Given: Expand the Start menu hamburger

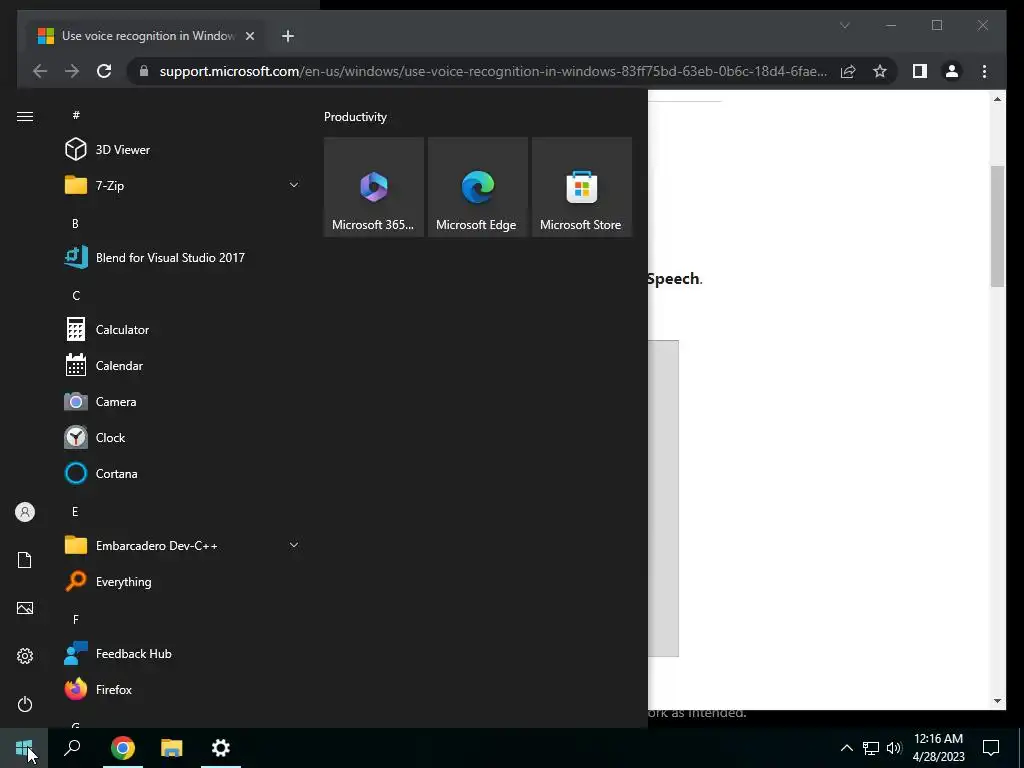Looking at the screenshot, I should tap(25, 116).
